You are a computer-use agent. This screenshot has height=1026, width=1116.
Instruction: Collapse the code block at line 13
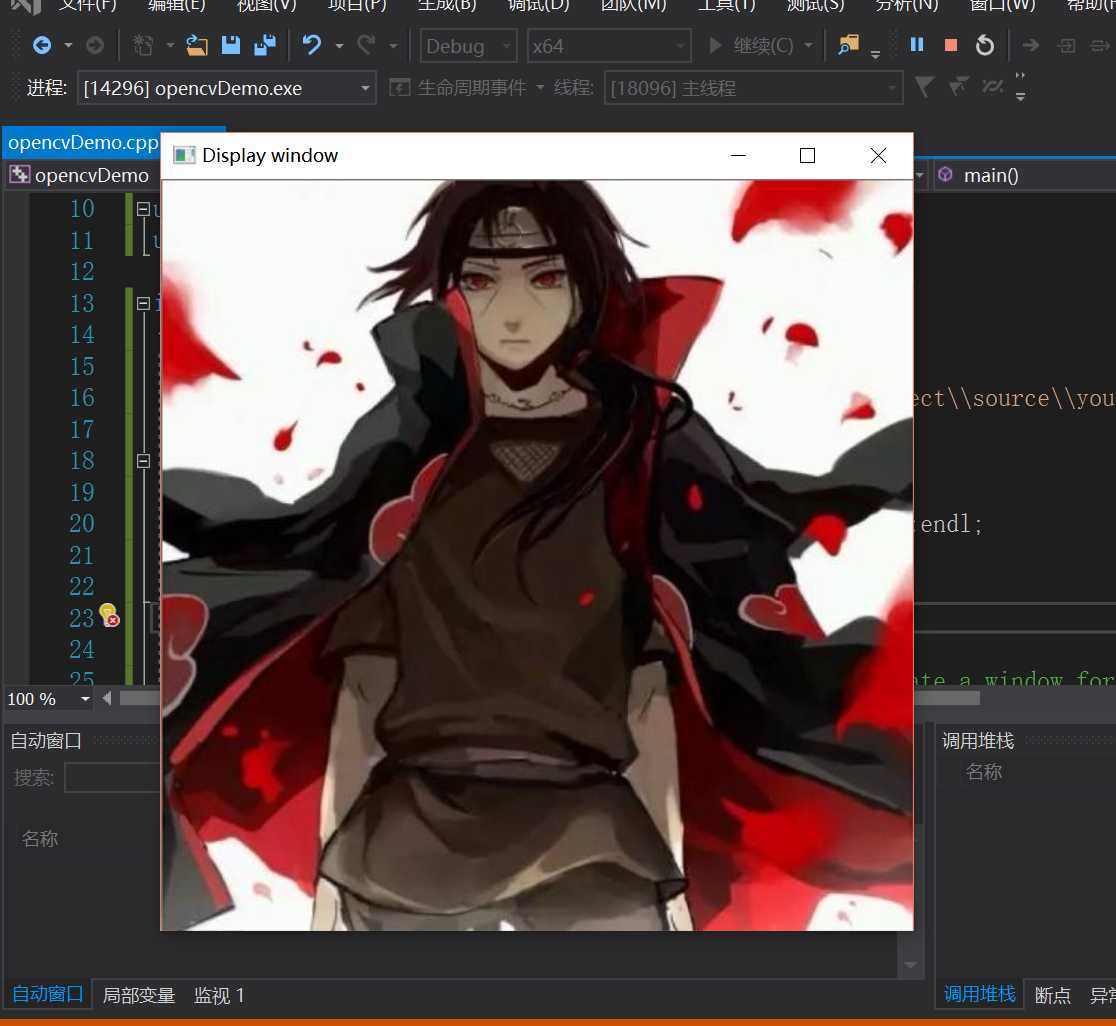[x=143, y=303]
